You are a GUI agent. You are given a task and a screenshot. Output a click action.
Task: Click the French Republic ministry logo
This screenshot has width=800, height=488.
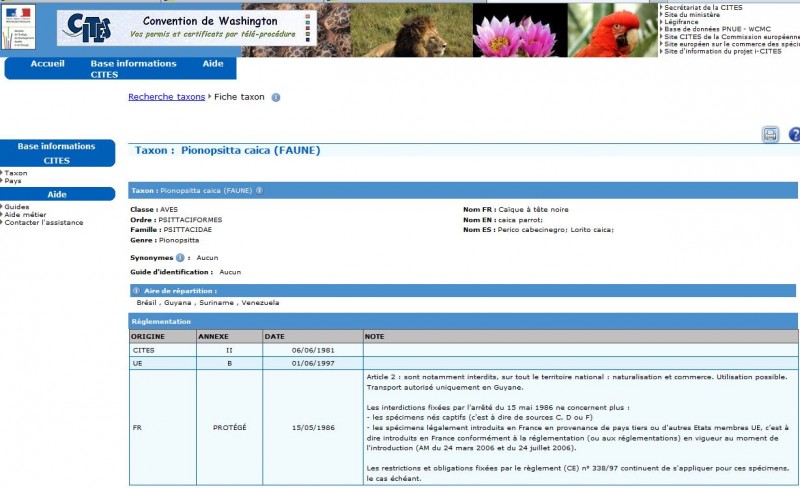18,26
